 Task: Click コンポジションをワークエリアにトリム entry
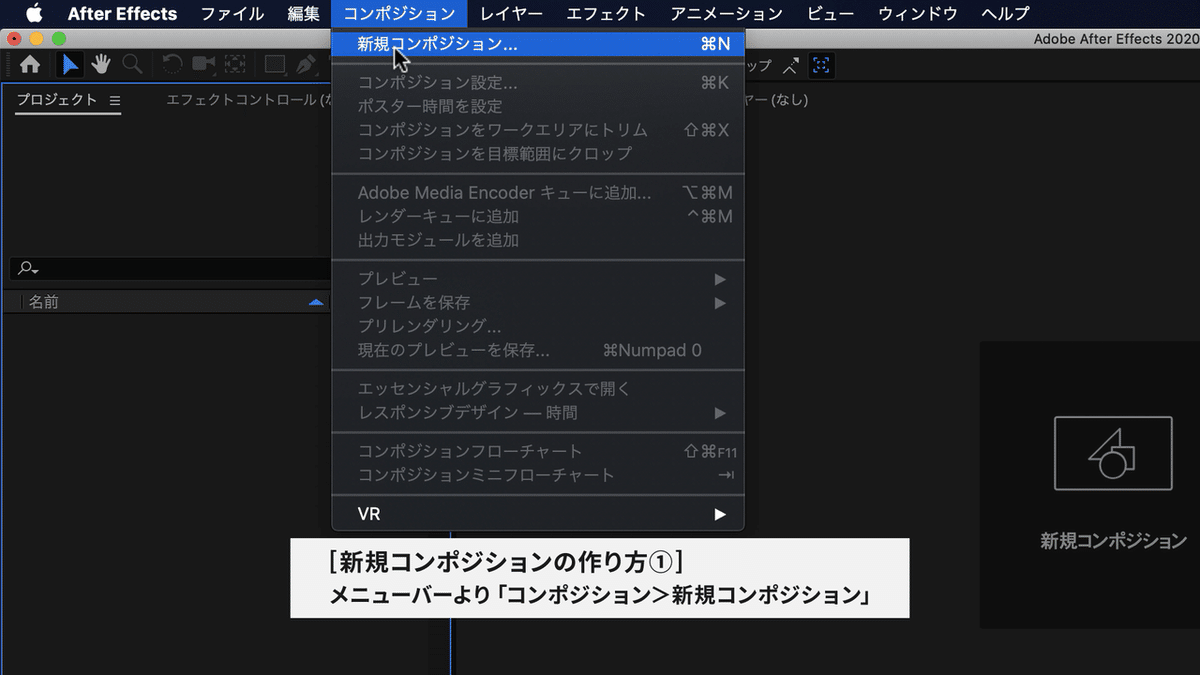[538, 130]
